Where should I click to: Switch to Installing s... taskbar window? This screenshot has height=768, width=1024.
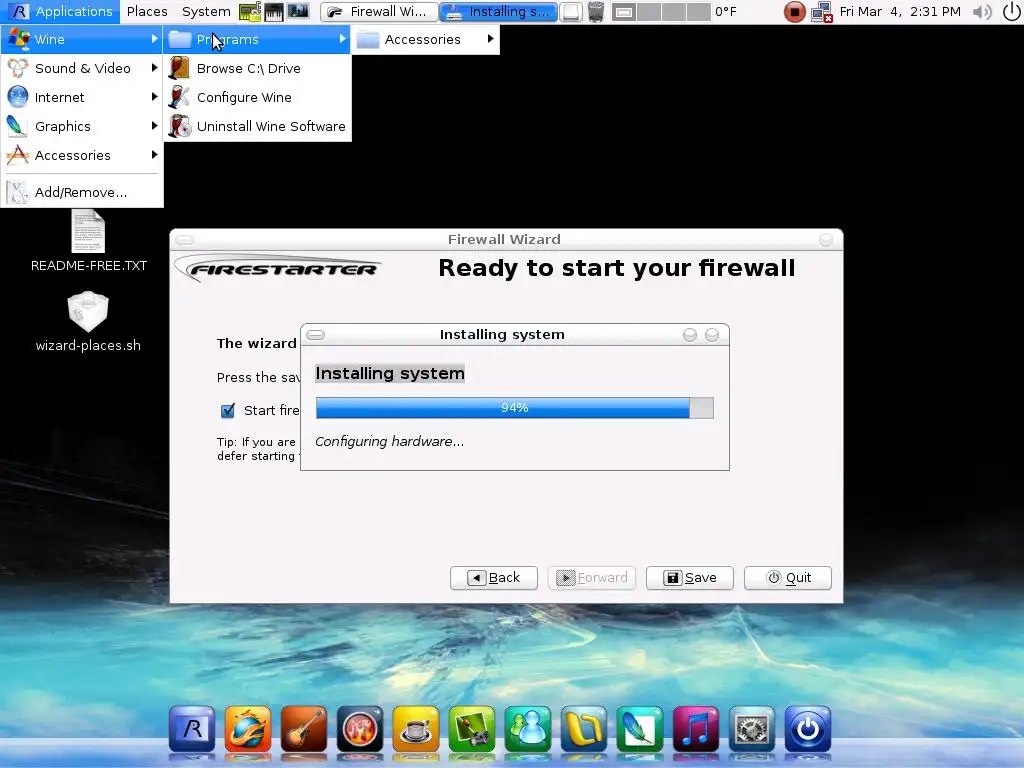[x=498, y=12]
